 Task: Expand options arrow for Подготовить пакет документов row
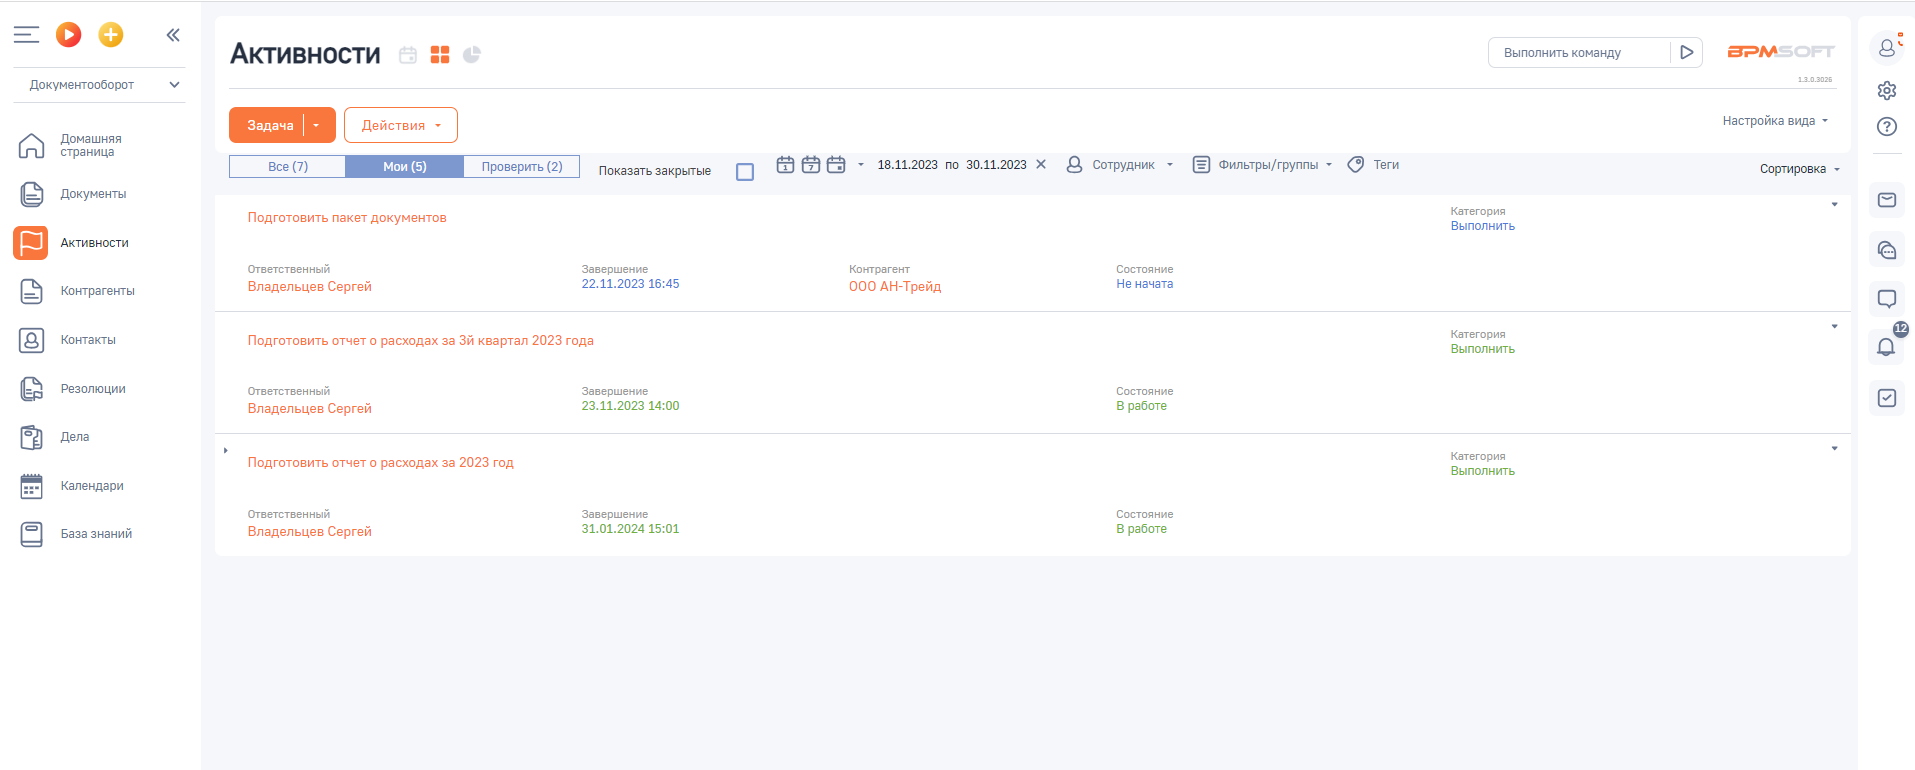click(1835, 205)
